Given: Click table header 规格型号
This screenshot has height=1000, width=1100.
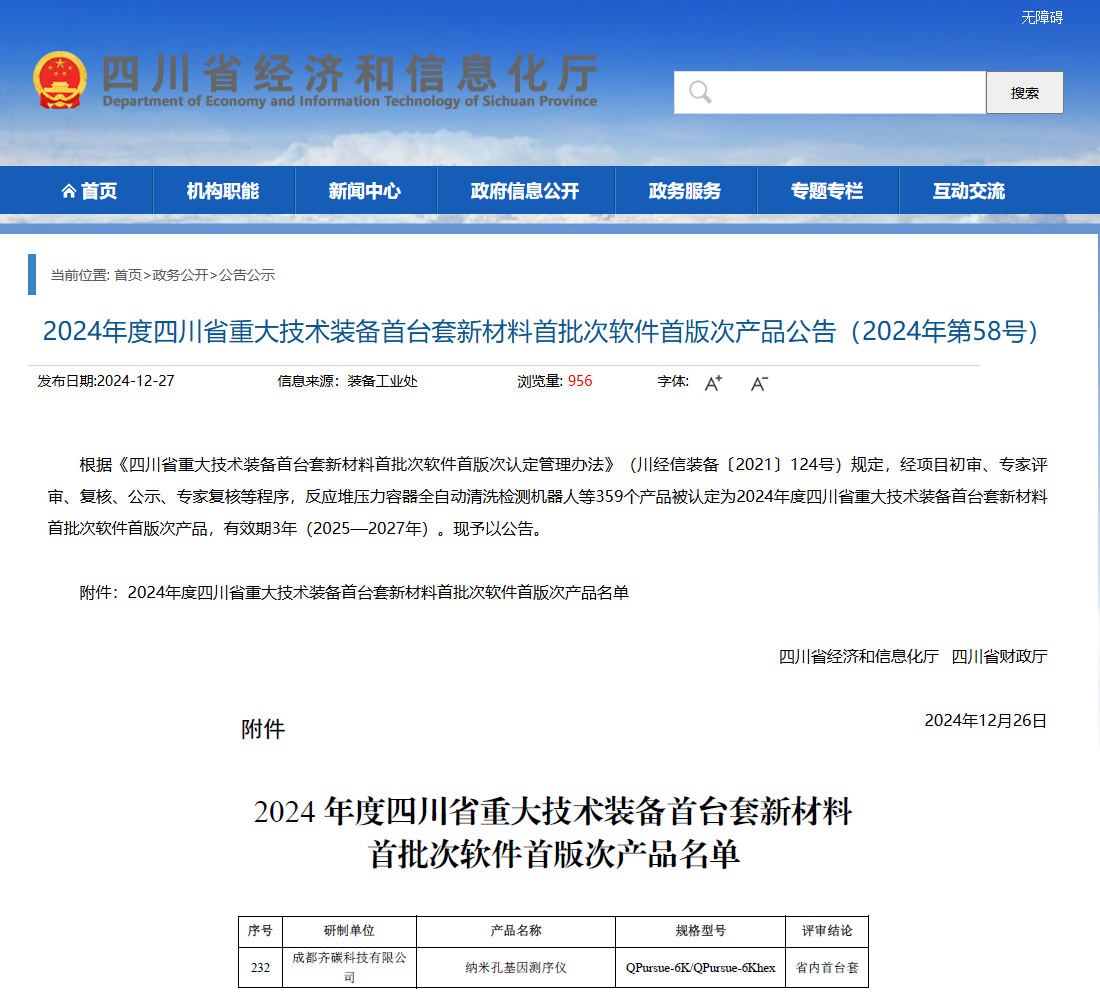Looking at the screenshot, I should (700, 931).
